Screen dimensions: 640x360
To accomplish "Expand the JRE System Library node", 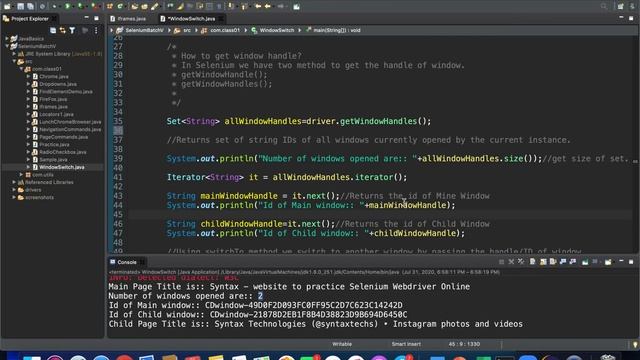I will (14, 54).
